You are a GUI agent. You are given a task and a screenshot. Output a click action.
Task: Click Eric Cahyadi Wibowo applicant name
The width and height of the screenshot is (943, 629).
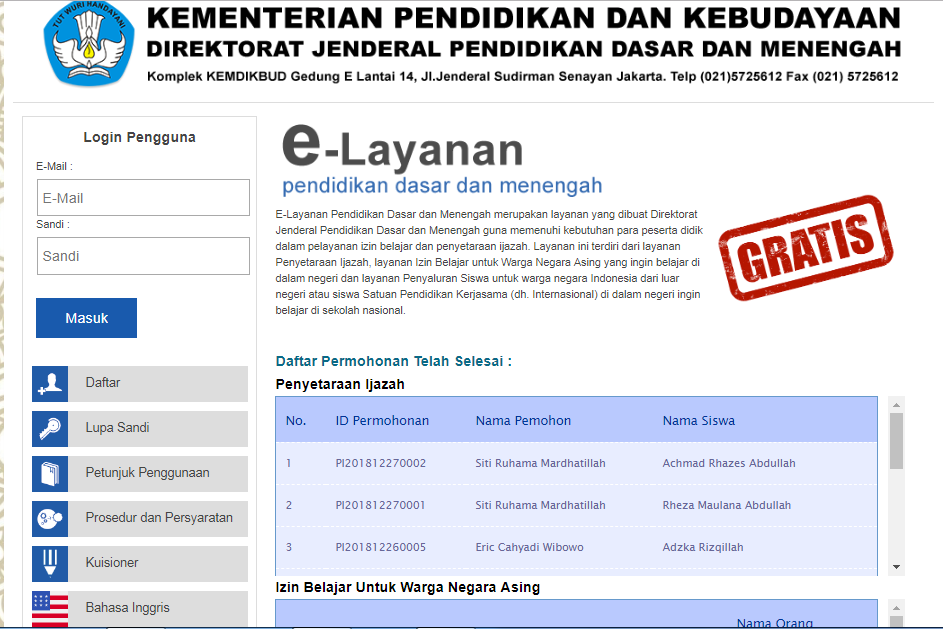tap(529, 547)
